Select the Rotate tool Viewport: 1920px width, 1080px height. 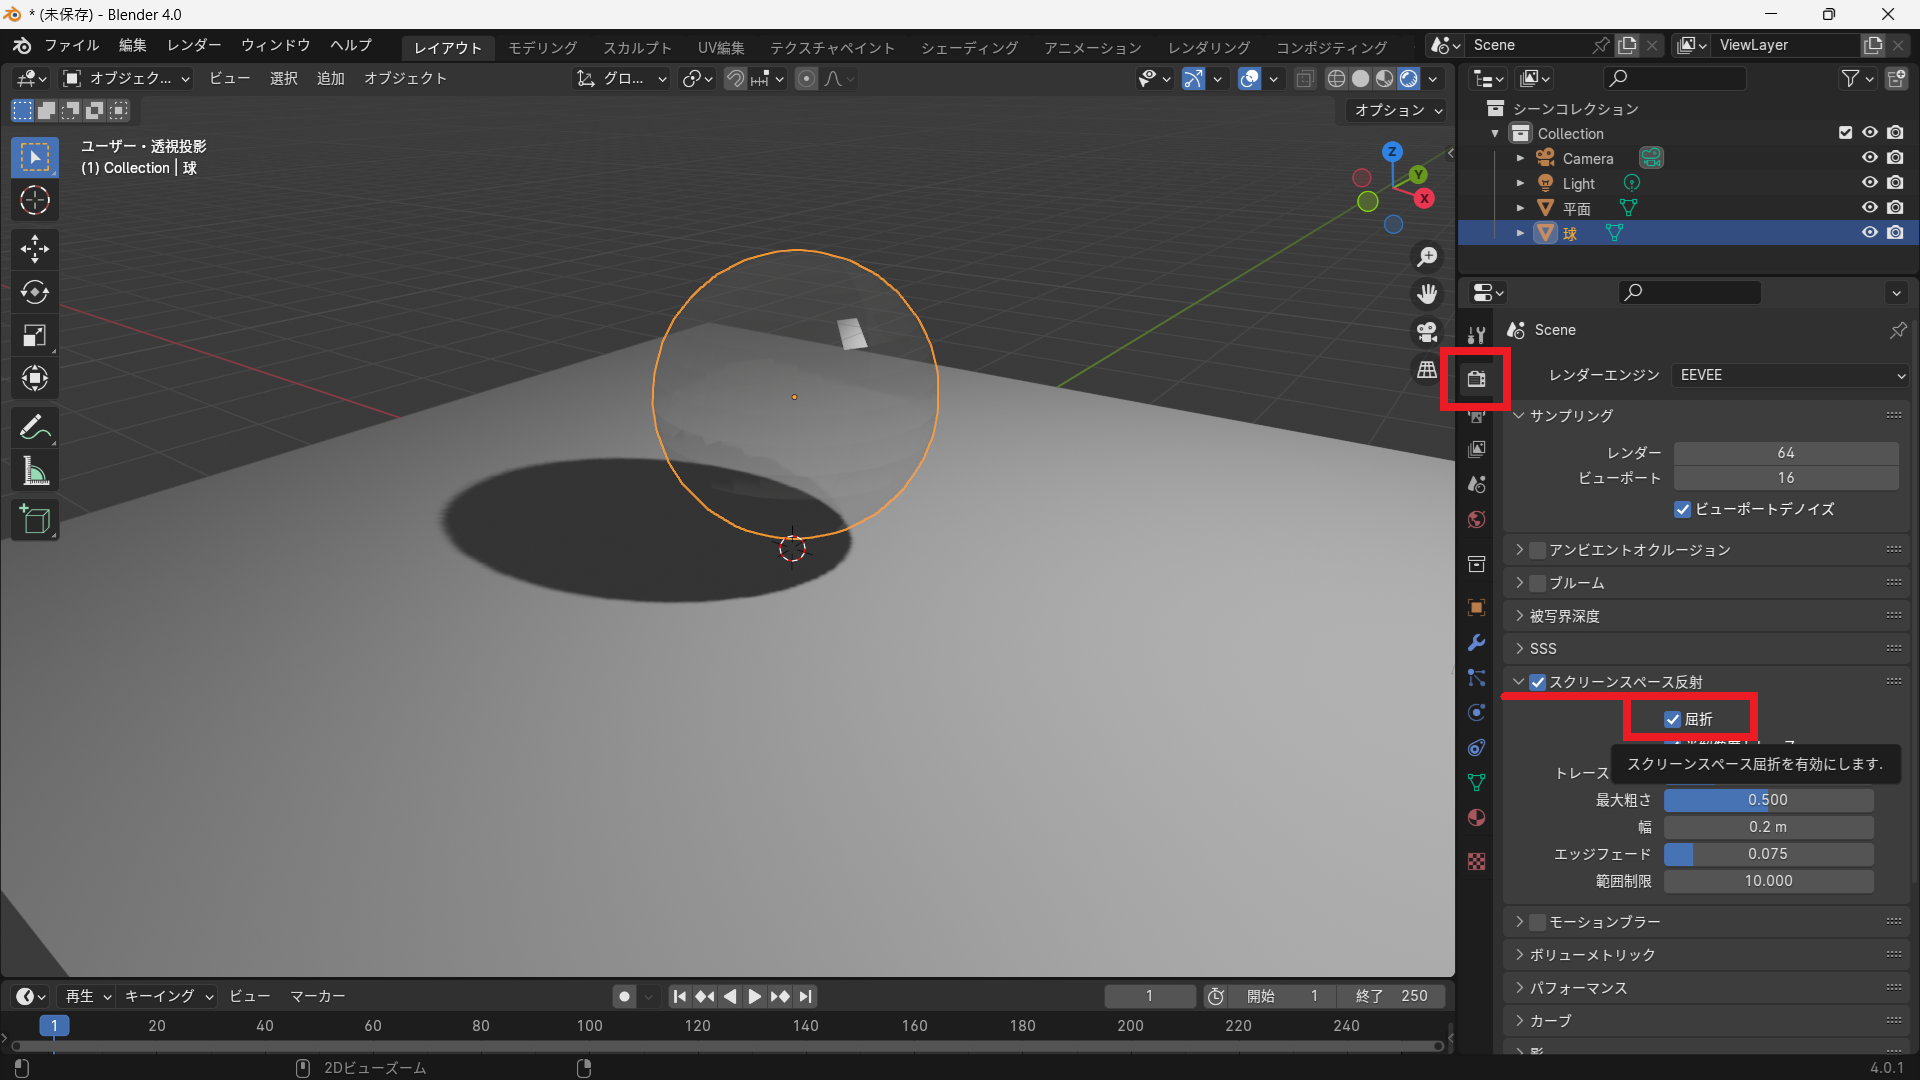(x=35, y=292)
